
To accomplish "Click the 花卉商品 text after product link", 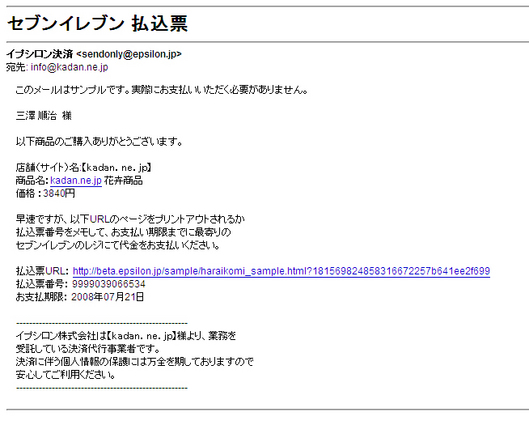I will point(123,180).
